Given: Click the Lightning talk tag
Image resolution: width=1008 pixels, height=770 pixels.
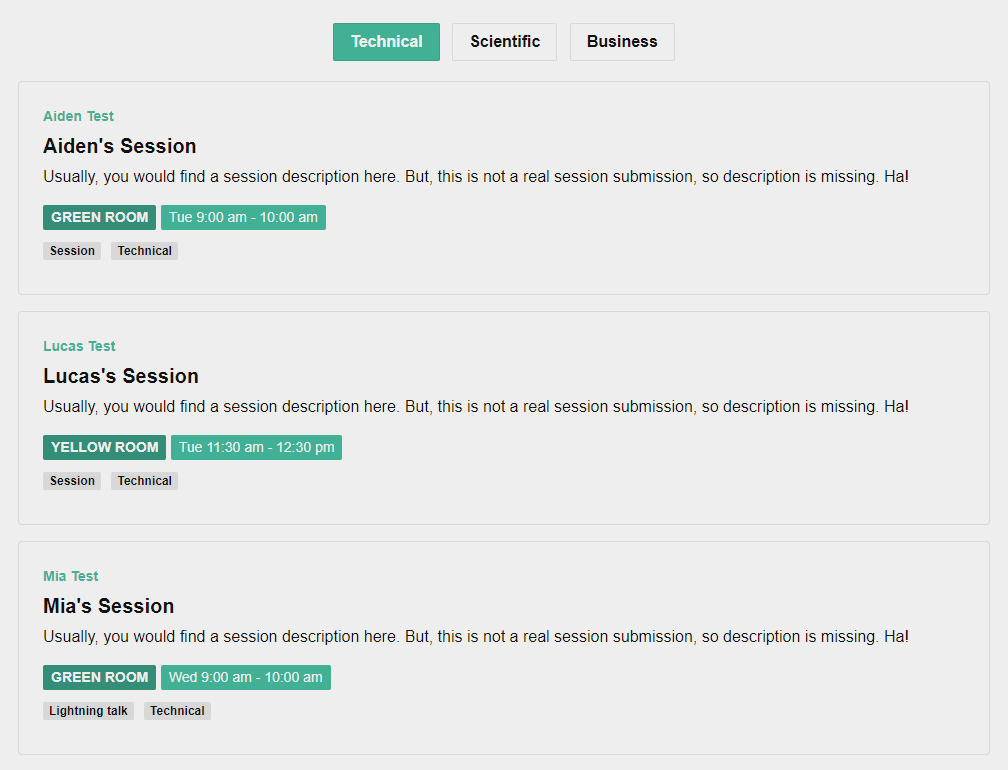Looking at the screenshot, I should pyautogui.click(x=88, y=711).
